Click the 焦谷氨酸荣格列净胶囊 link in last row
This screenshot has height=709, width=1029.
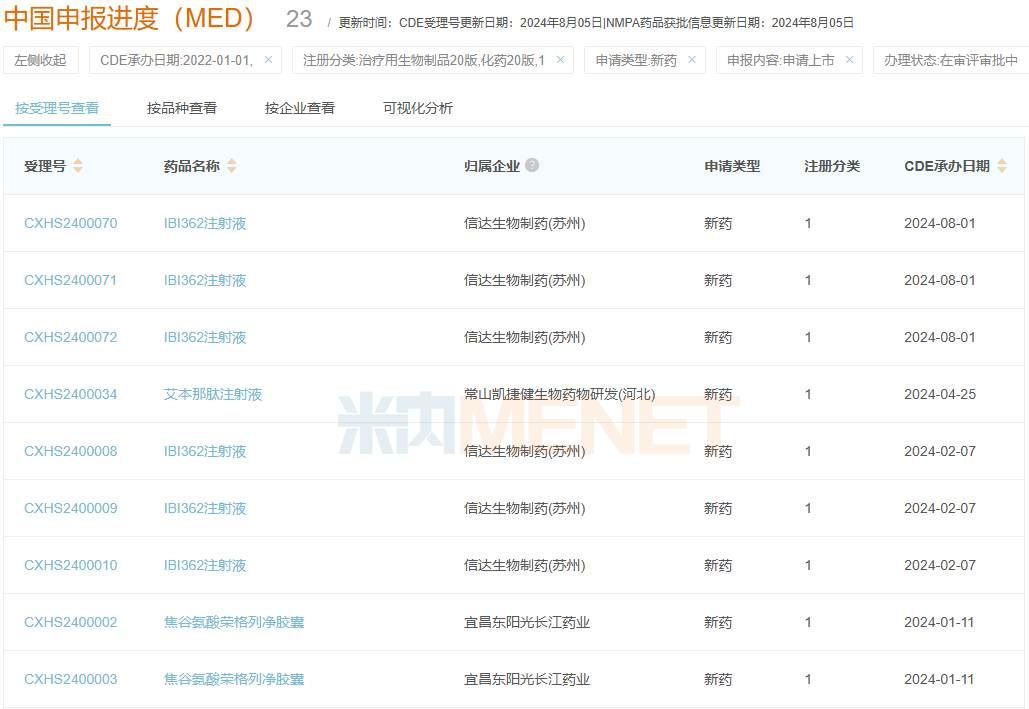point(232,678)
